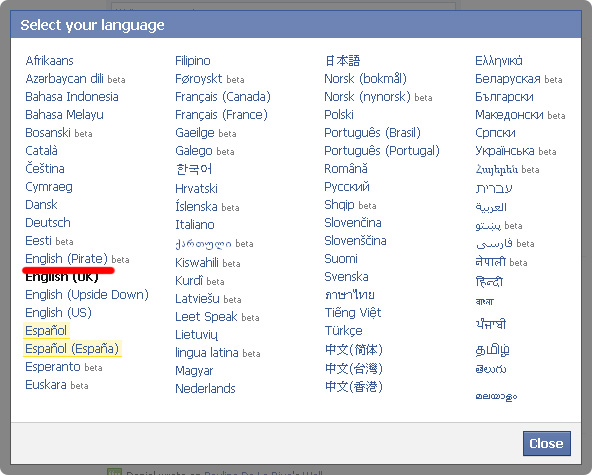Select Galego beta language
The image size is (592, 475).
[x=194, y=151]
